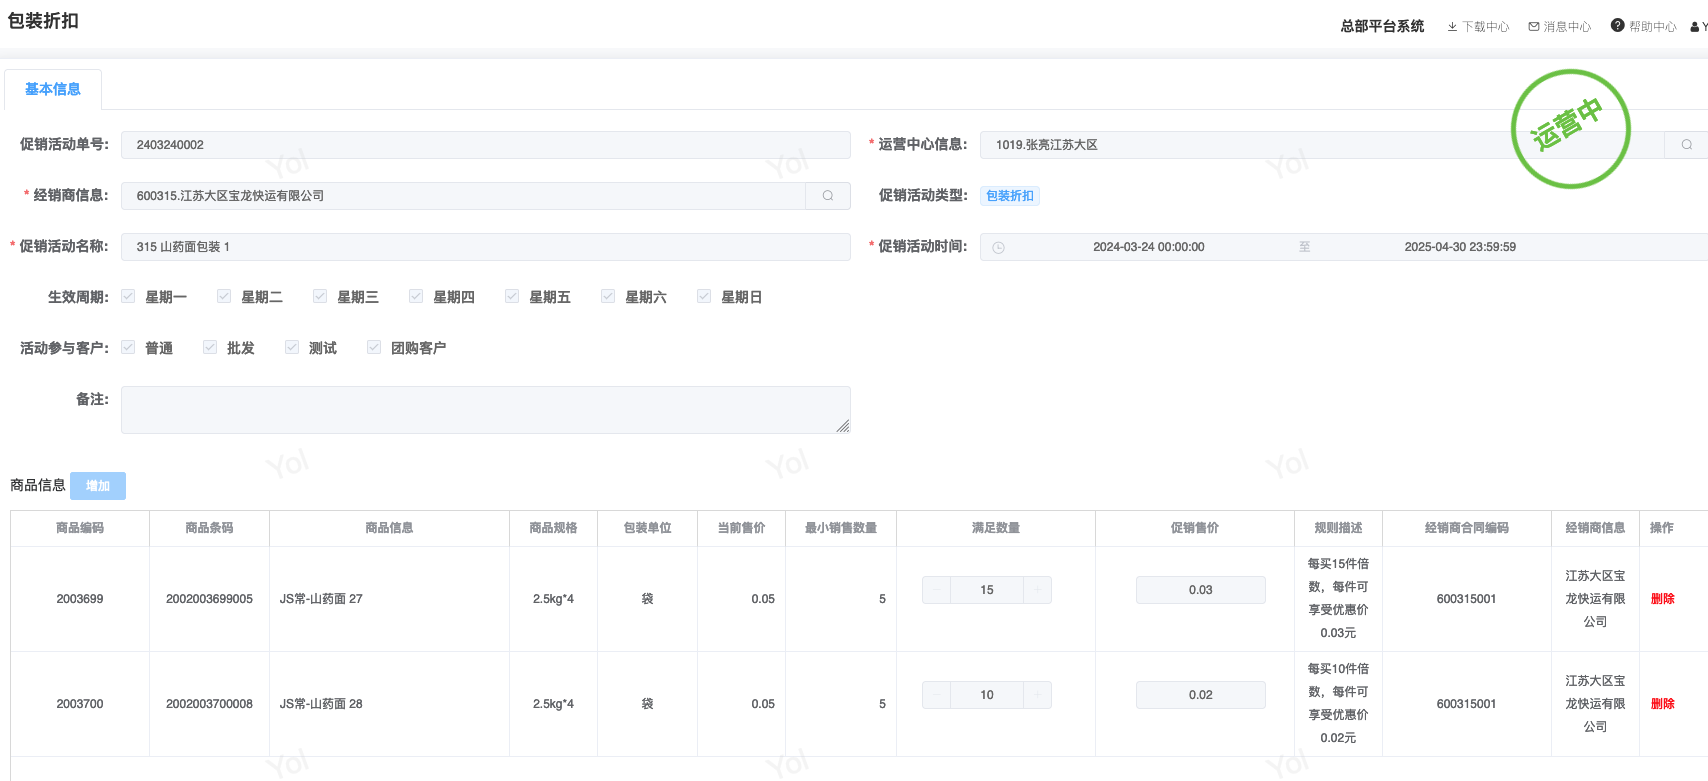Switch to the 基本信息 tab
The width and height of the screenshot is (1708, 781).
[x=53, y=89]
